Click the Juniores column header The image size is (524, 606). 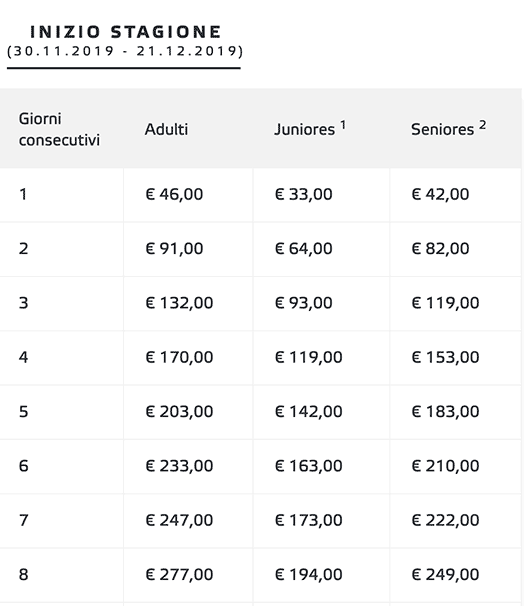(x=305, y=129)
